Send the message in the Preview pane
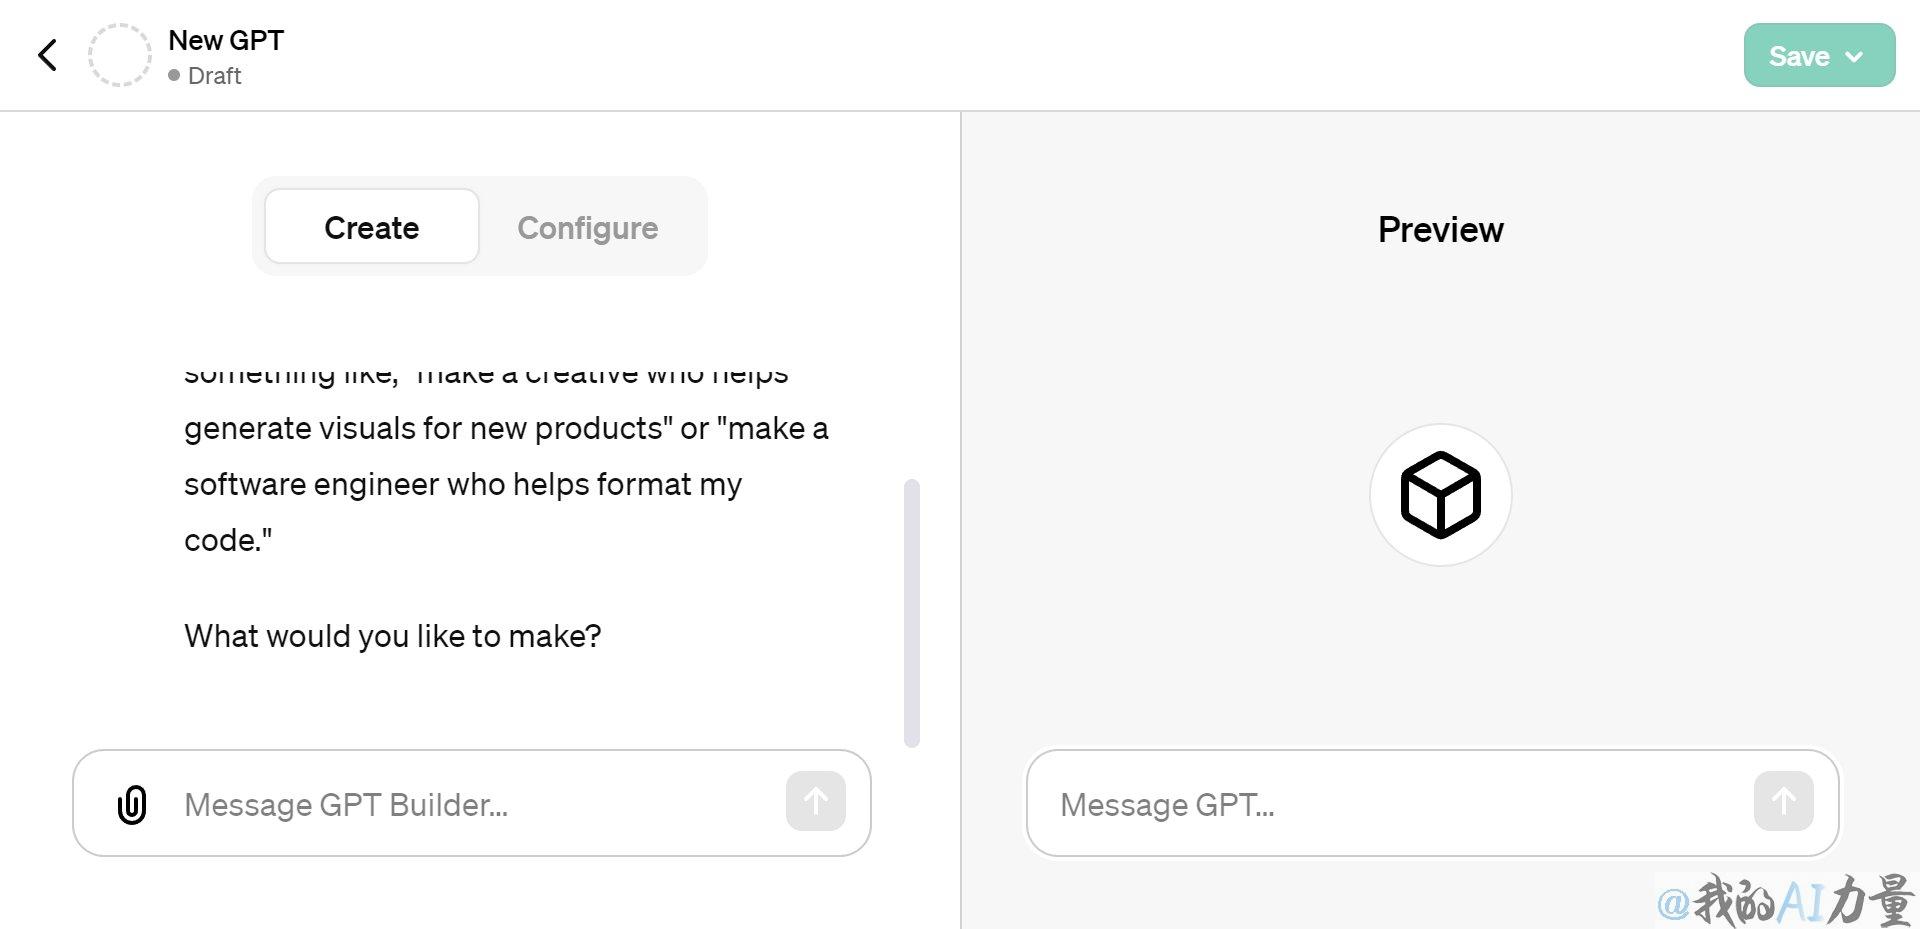Screen dimensions: 1920x929 pyautogui.click(x=1784, y=801)
